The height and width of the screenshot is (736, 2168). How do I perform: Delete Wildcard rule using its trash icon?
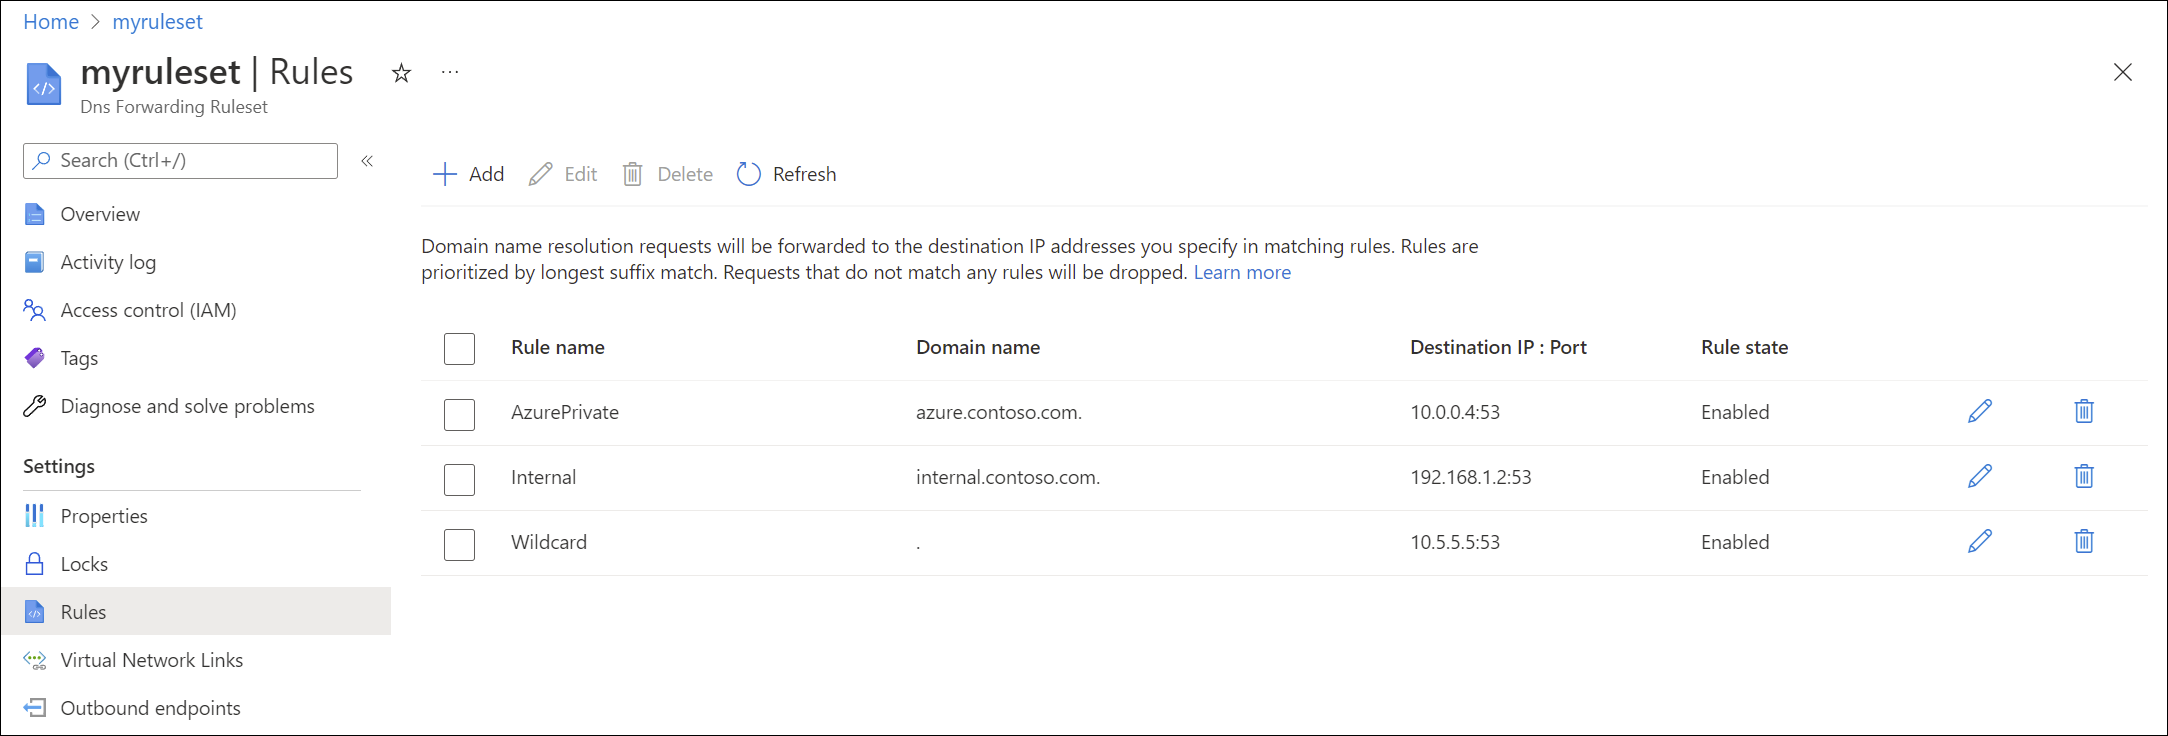click(x=2084, y=541)
